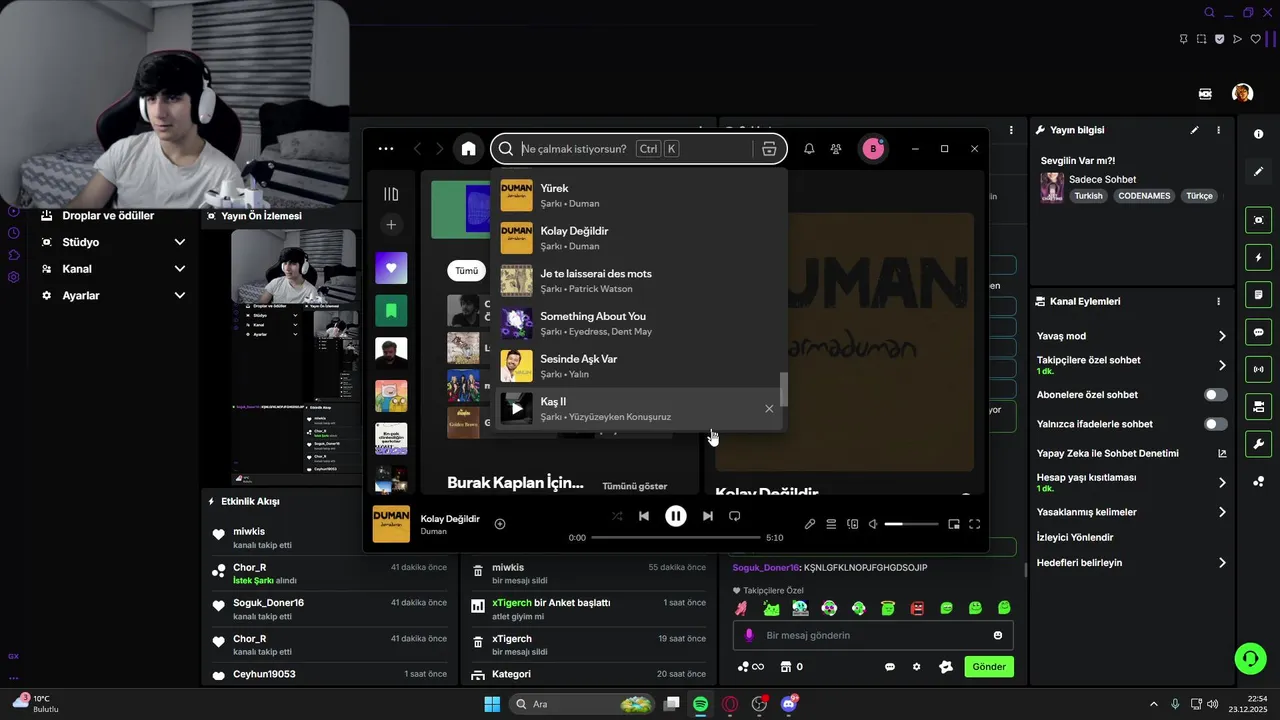Enter Spotify full screen mode
This screenshot has height=720, width=1280.
pos(975,524)
